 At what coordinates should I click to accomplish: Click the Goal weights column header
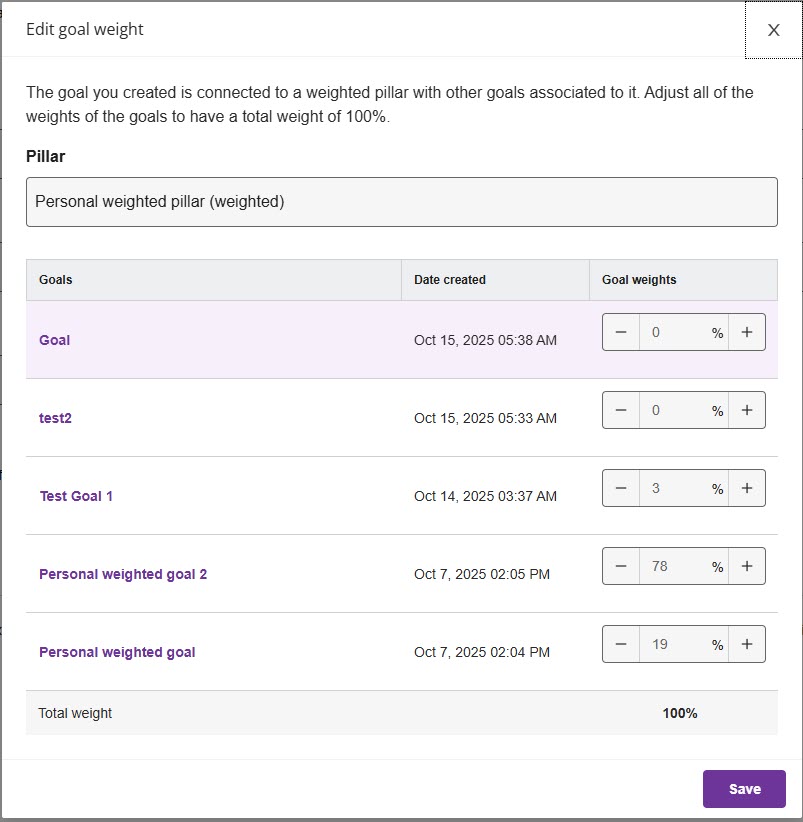tap(639, 280)
